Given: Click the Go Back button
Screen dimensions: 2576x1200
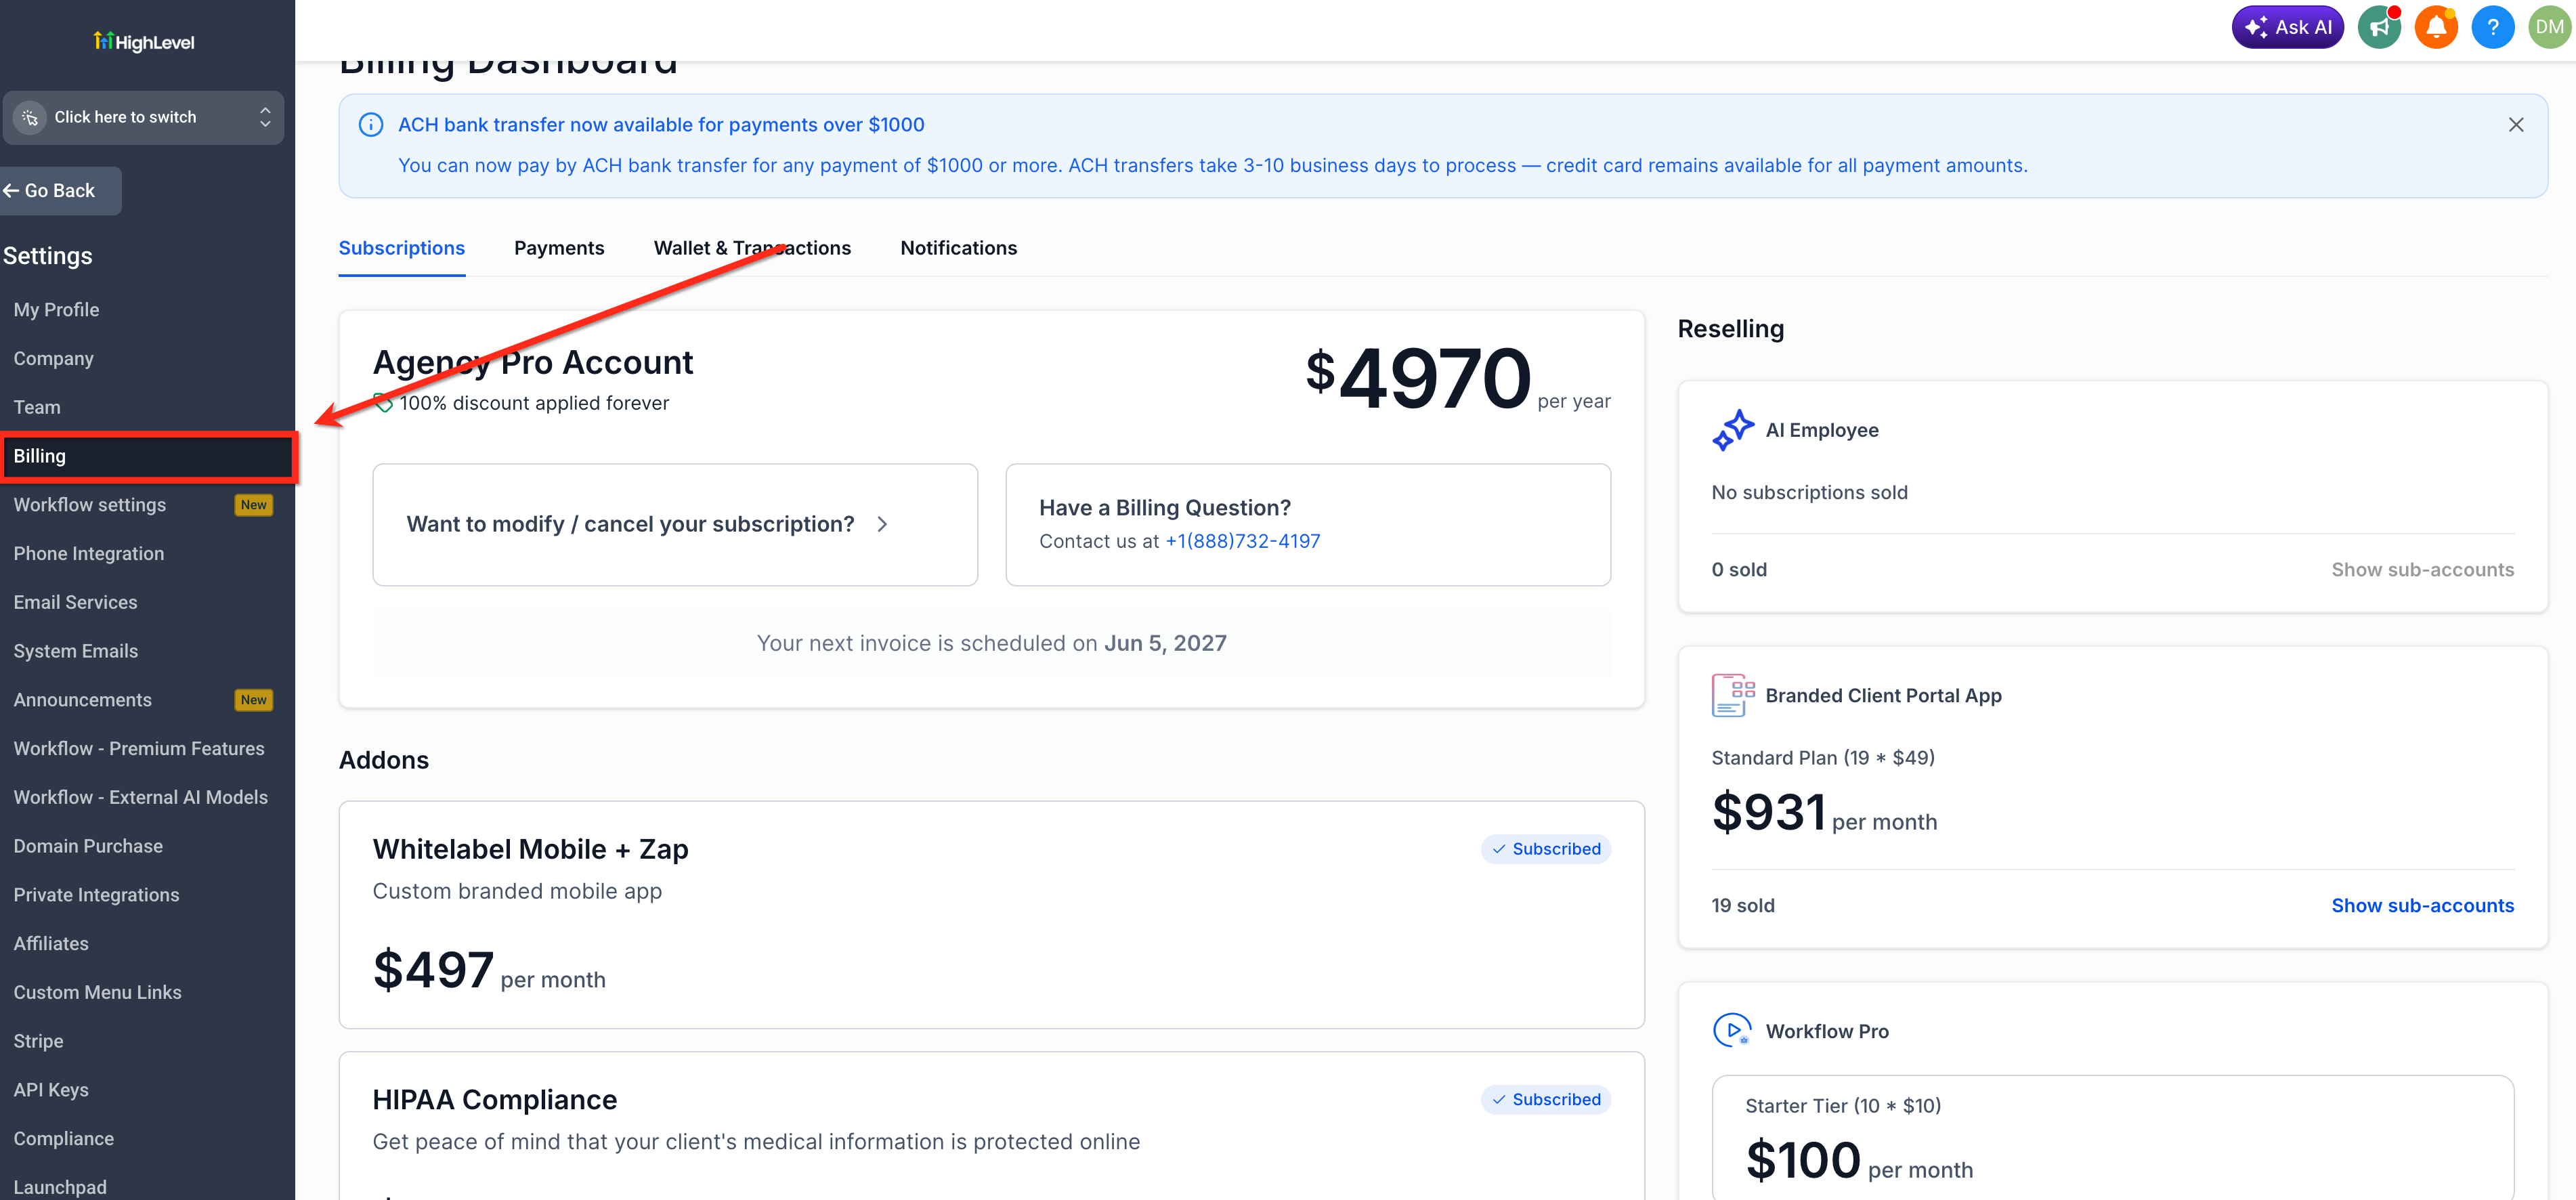Looking at the screenshot, I should pyautogui.click(x=60, y=191).
